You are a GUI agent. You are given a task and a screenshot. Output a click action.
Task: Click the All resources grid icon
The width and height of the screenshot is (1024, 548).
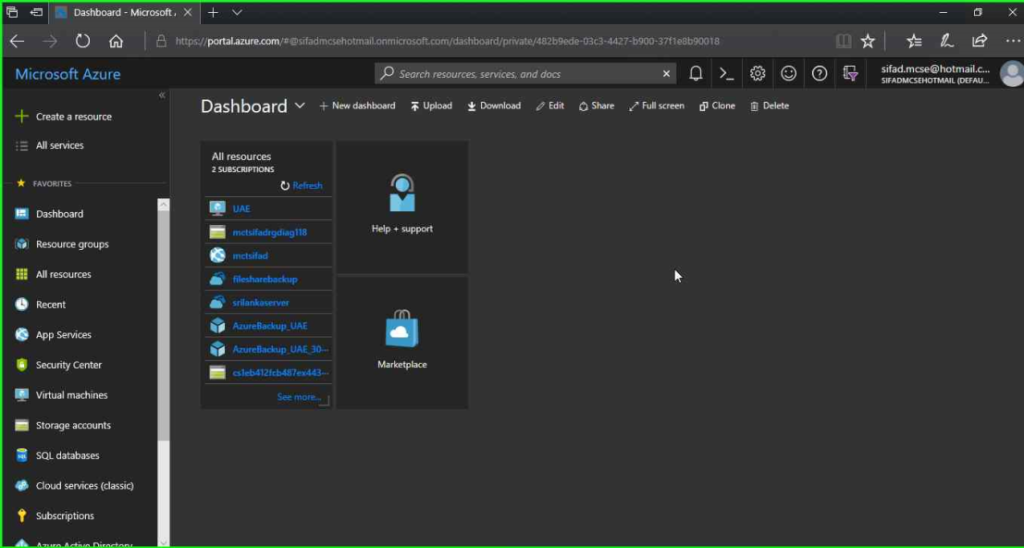(x=22, y=274)
